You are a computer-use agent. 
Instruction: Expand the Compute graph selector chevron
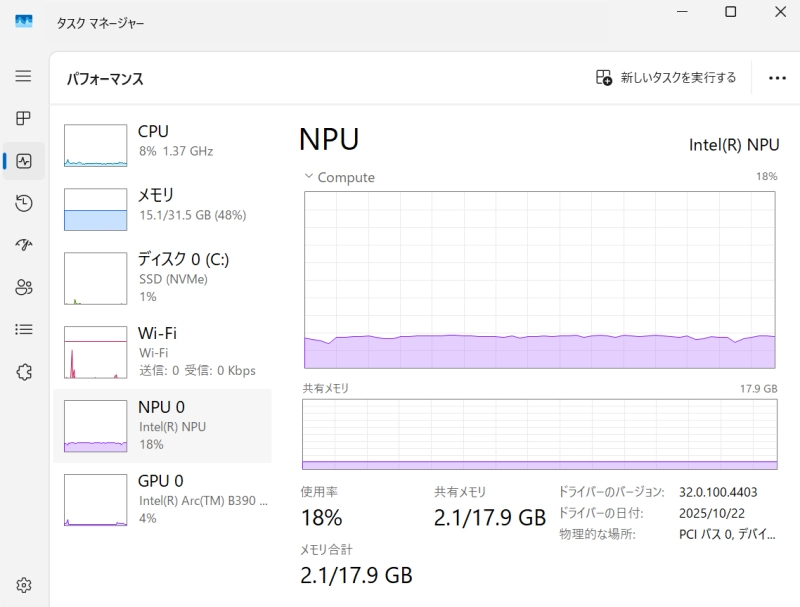pos(308,176)
